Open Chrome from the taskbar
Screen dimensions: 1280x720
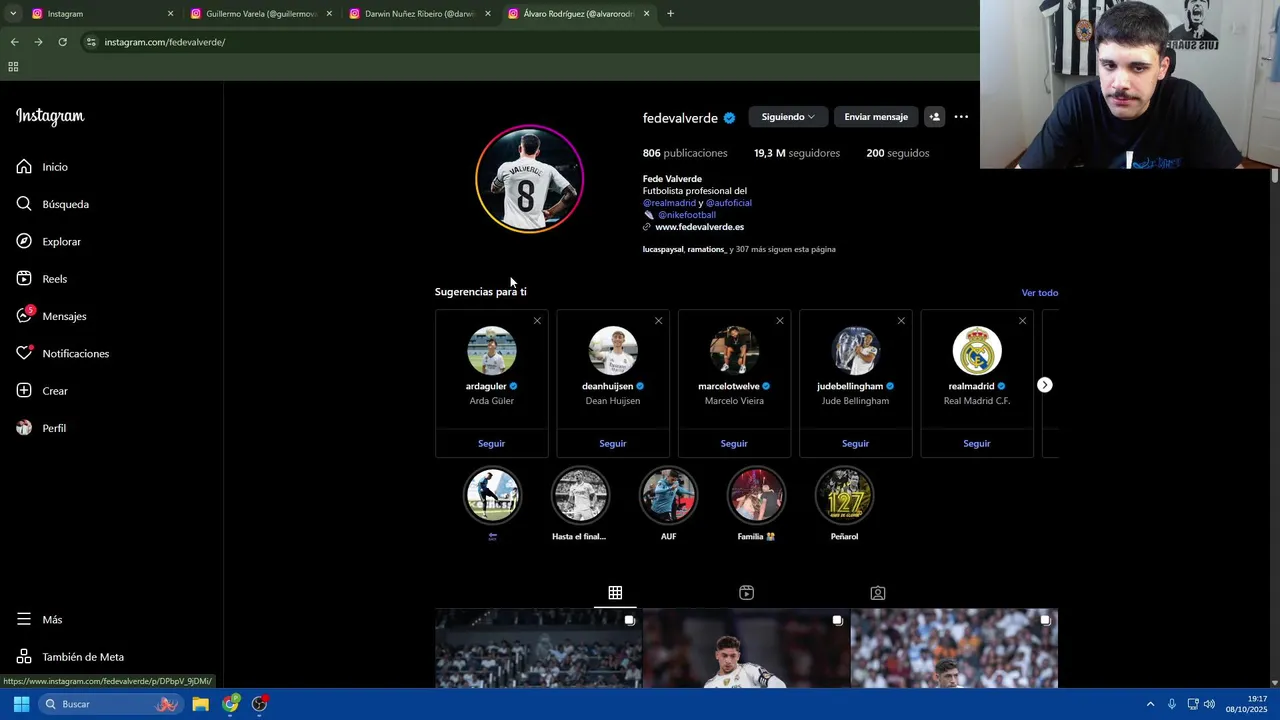(231, 704)
